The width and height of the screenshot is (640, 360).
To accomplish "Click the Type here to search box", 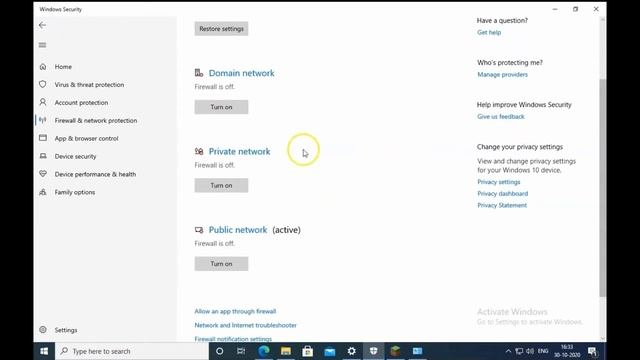I will click(x=131, y=351).
